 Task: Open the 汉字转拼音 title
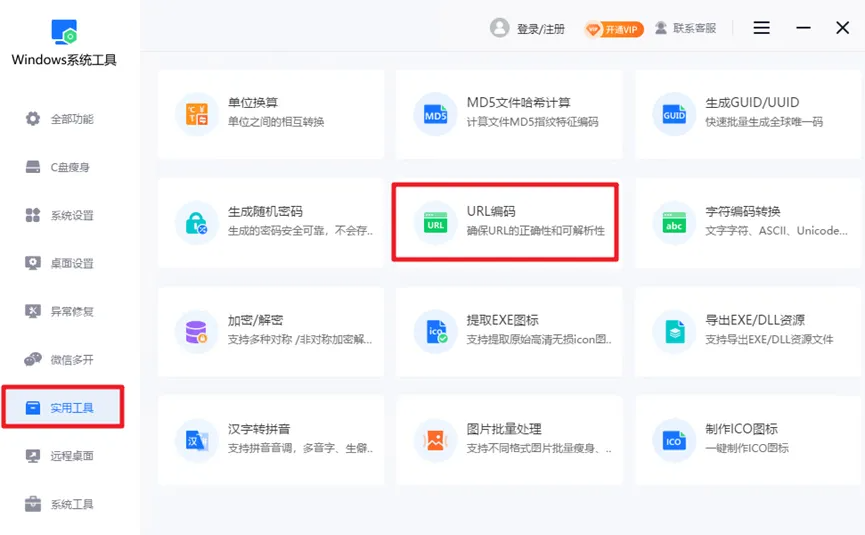pos(259,429)
